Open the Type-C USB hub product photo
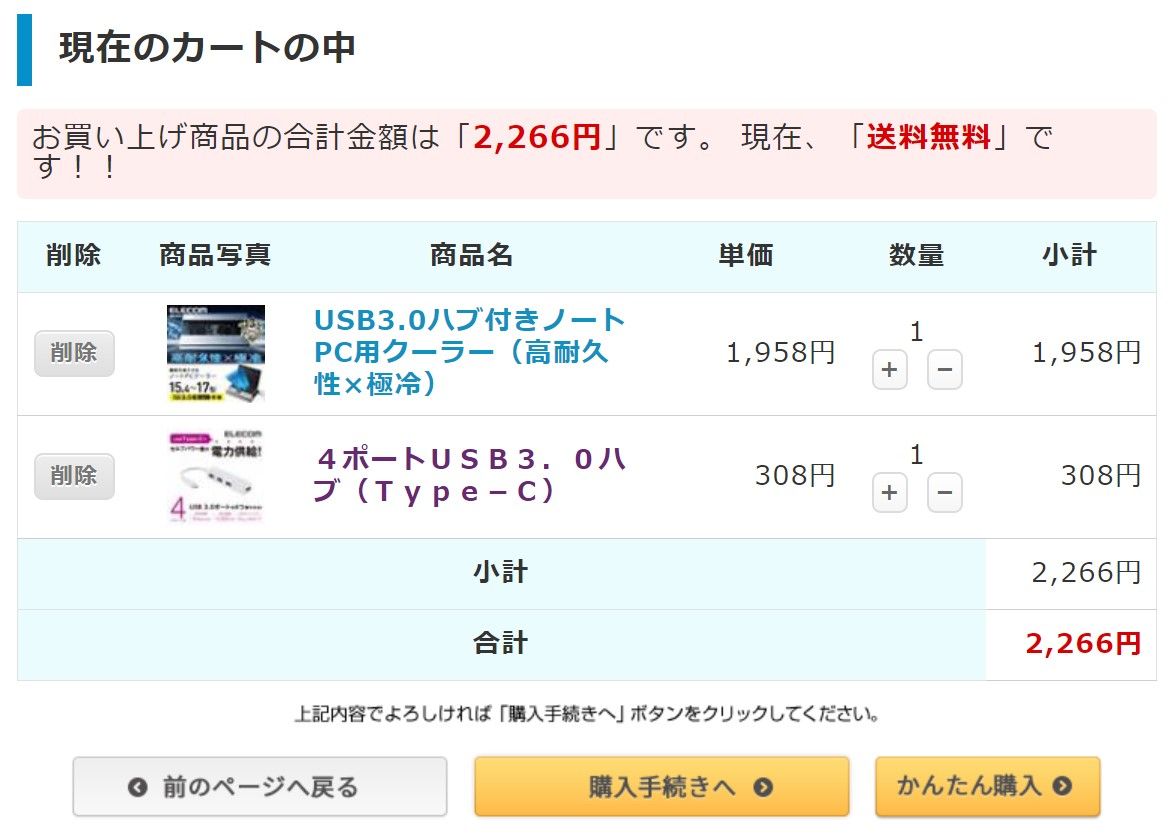Image resolution: width=1176 pixels, height=834 pixels. pyautogui.click(x=216, y=477)
